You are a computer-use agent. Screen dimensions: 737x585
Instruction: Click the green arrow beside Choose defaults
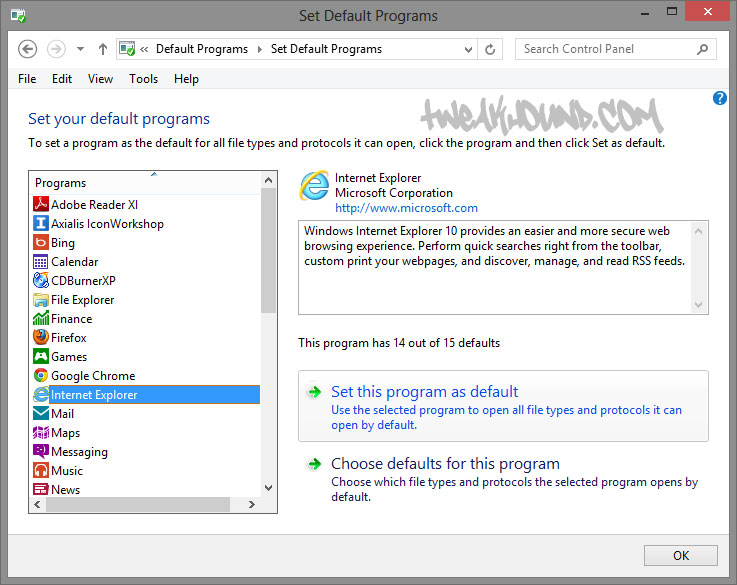point(314,464)
